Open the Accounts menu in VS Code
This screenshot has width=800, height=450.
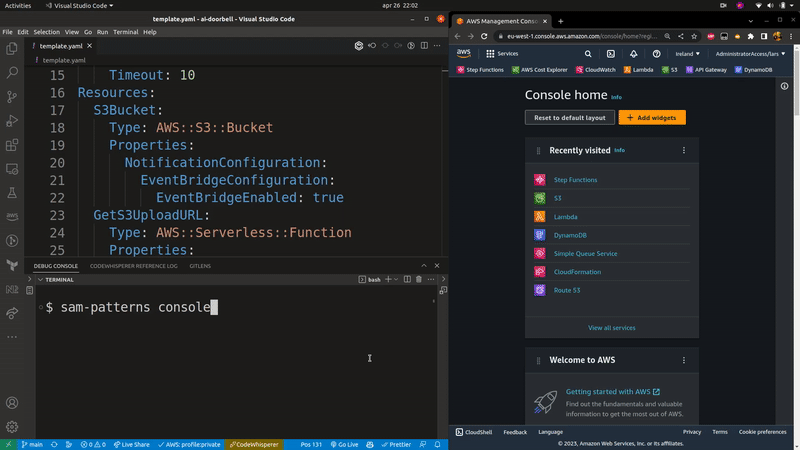(x=12, y=403)
